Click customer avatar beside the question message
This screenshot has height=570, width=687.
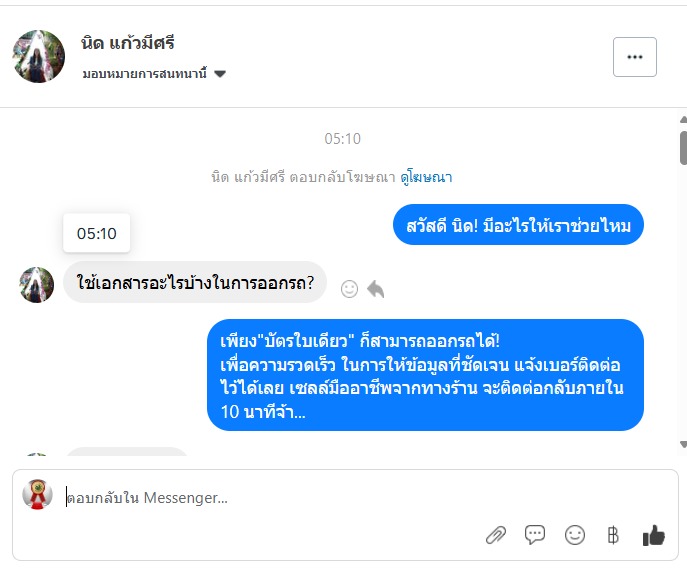point(37,284)
